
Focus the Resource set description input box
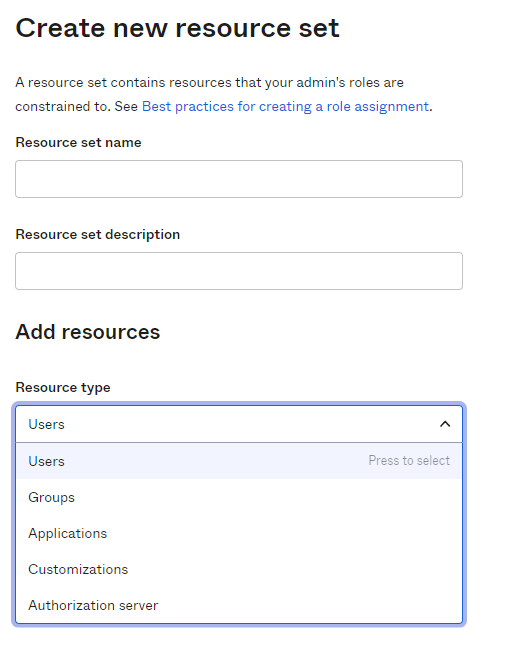(x=239, y=271)
